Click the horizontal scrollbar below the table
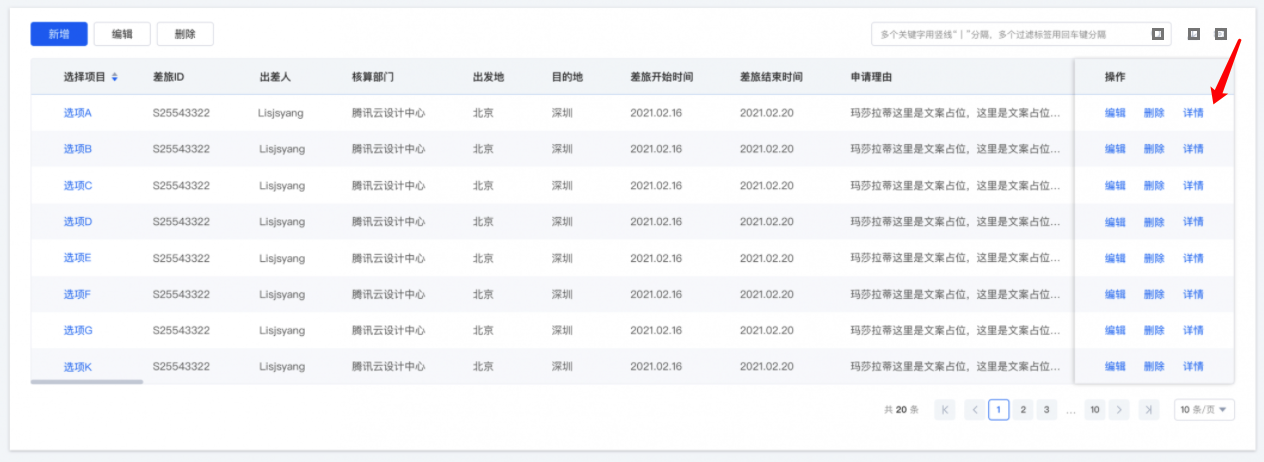The image size is (1264, 462). click(87, 381)
